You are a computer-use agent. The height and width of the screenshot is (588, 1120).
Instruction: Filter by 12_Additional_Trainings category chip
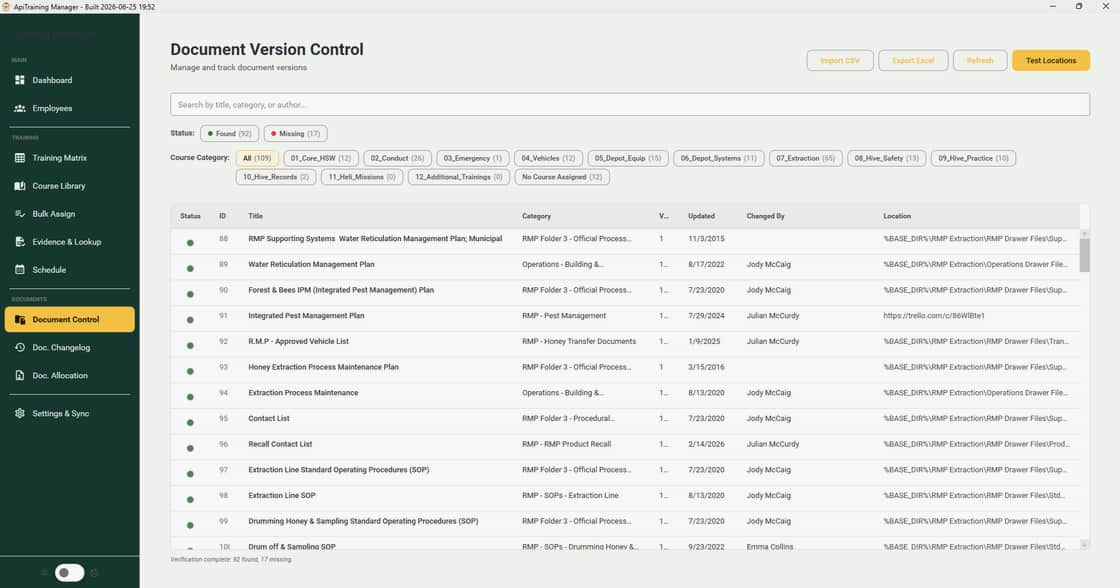[x=459, y=177]
